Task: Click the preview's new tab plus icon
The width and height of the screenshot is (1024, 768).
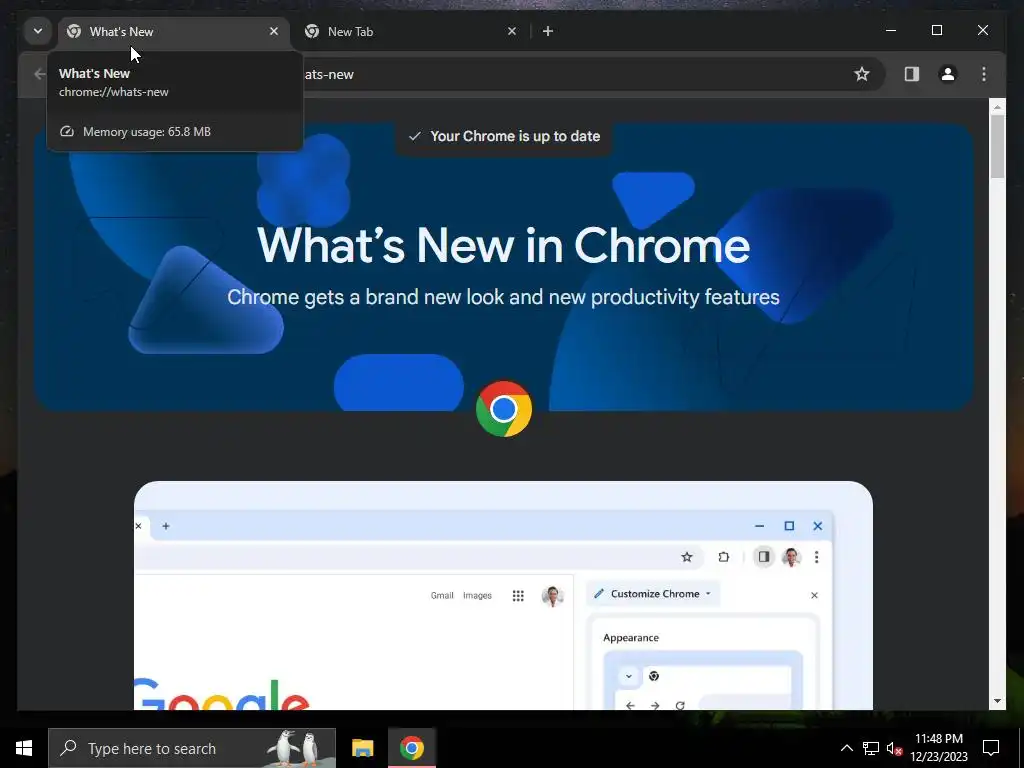Action: coord(166,526)
